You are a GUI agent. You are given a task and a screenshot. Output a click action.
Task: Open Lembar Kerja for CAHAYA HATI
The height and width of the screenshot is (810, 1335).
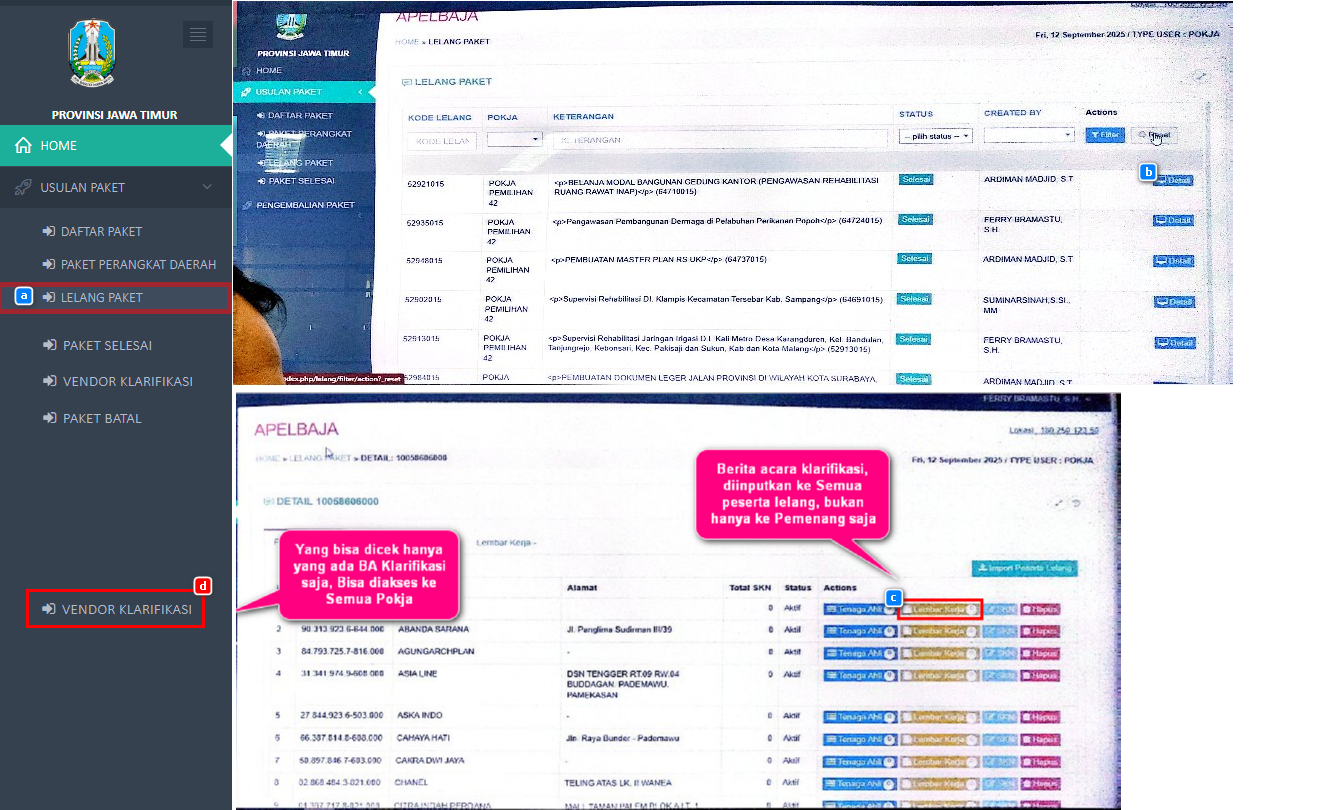[939, 739]
